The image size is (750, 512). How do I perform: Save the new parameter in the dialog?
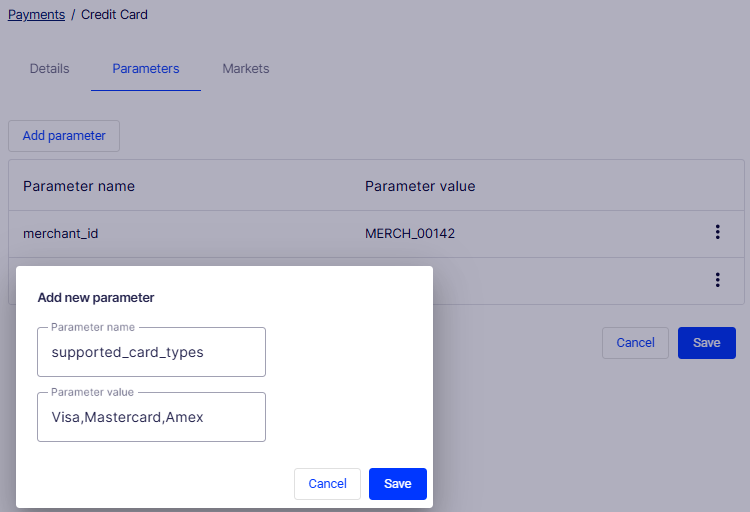[x=397, y=484]
